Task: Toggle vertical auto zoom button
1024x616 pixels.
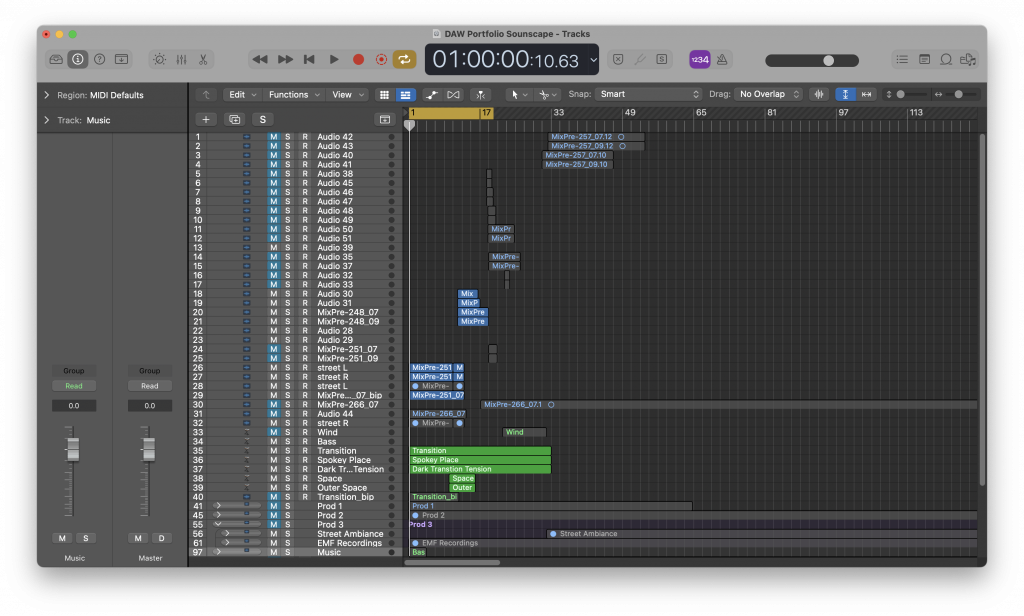Action: (845, 95)
